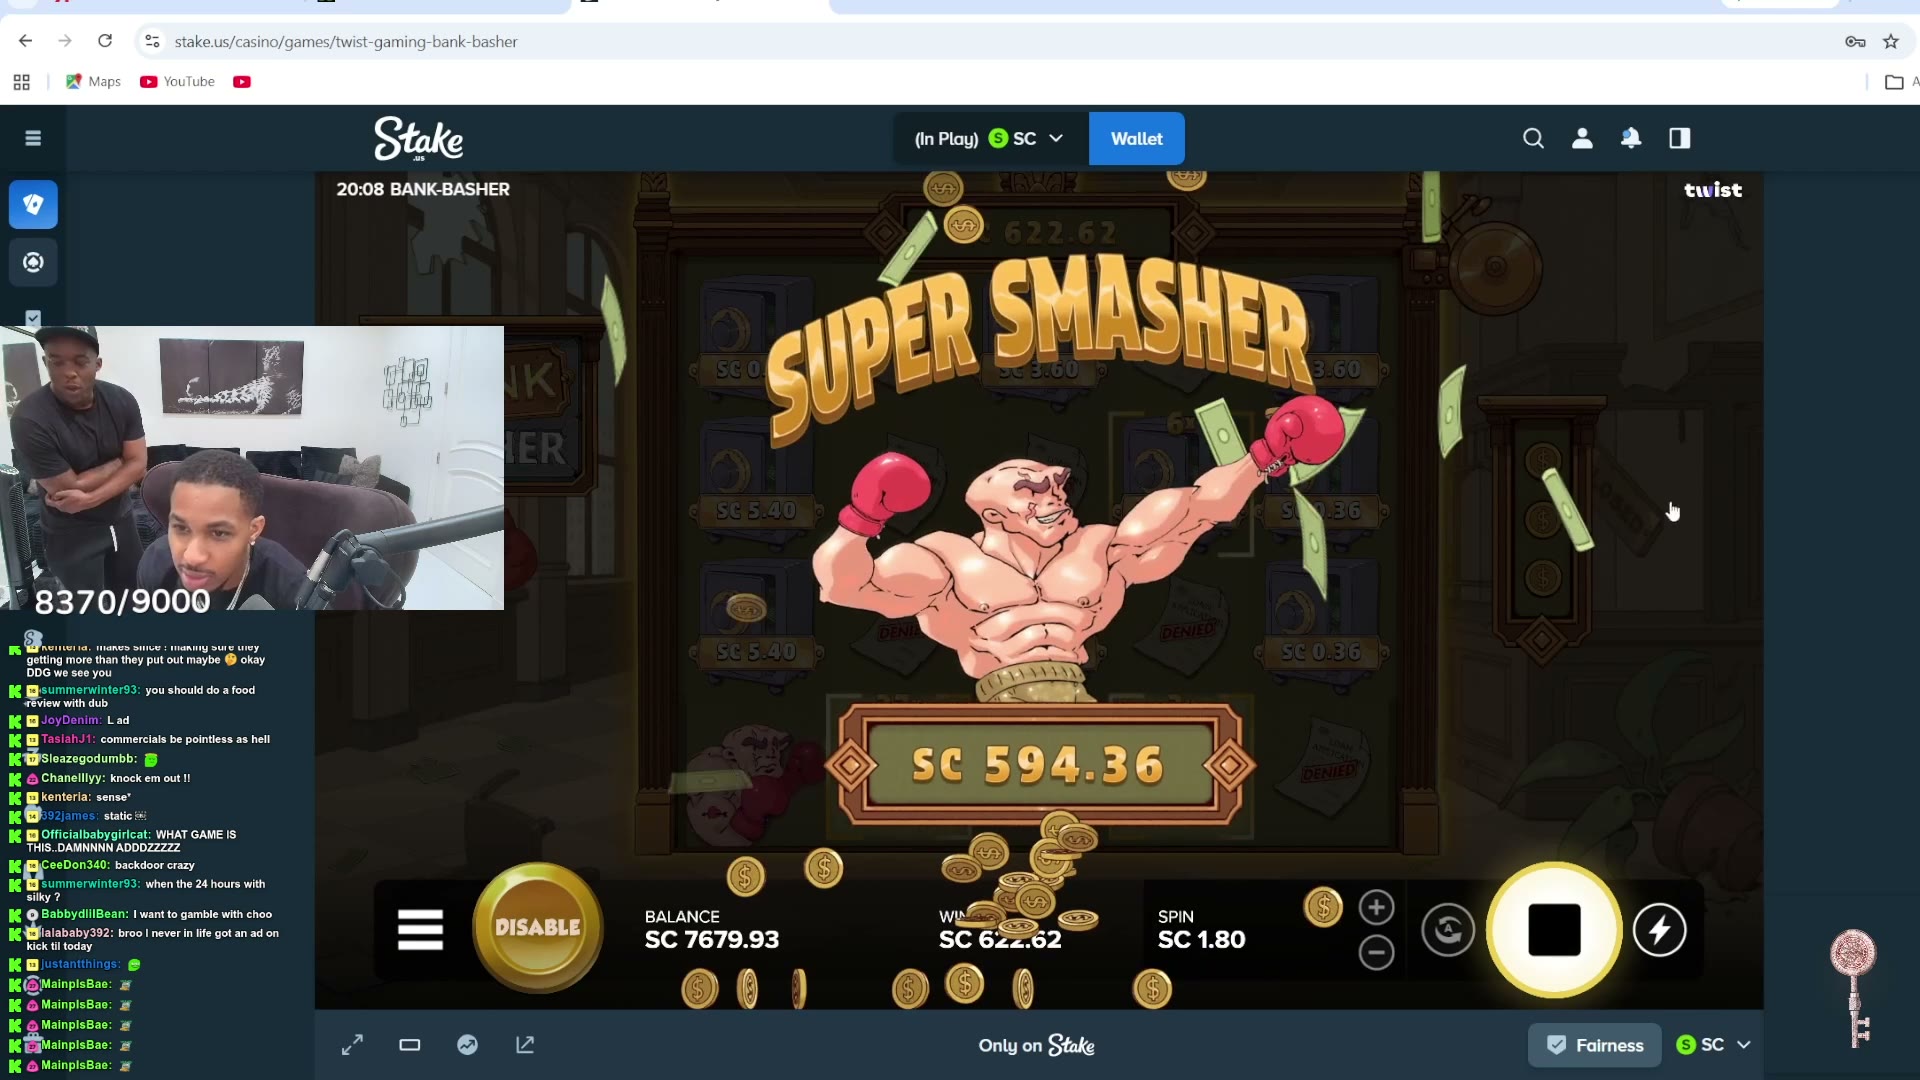Toggle the right side panel icon
This screenshot has width=1920, height=1080.
tap(1680, 138)
